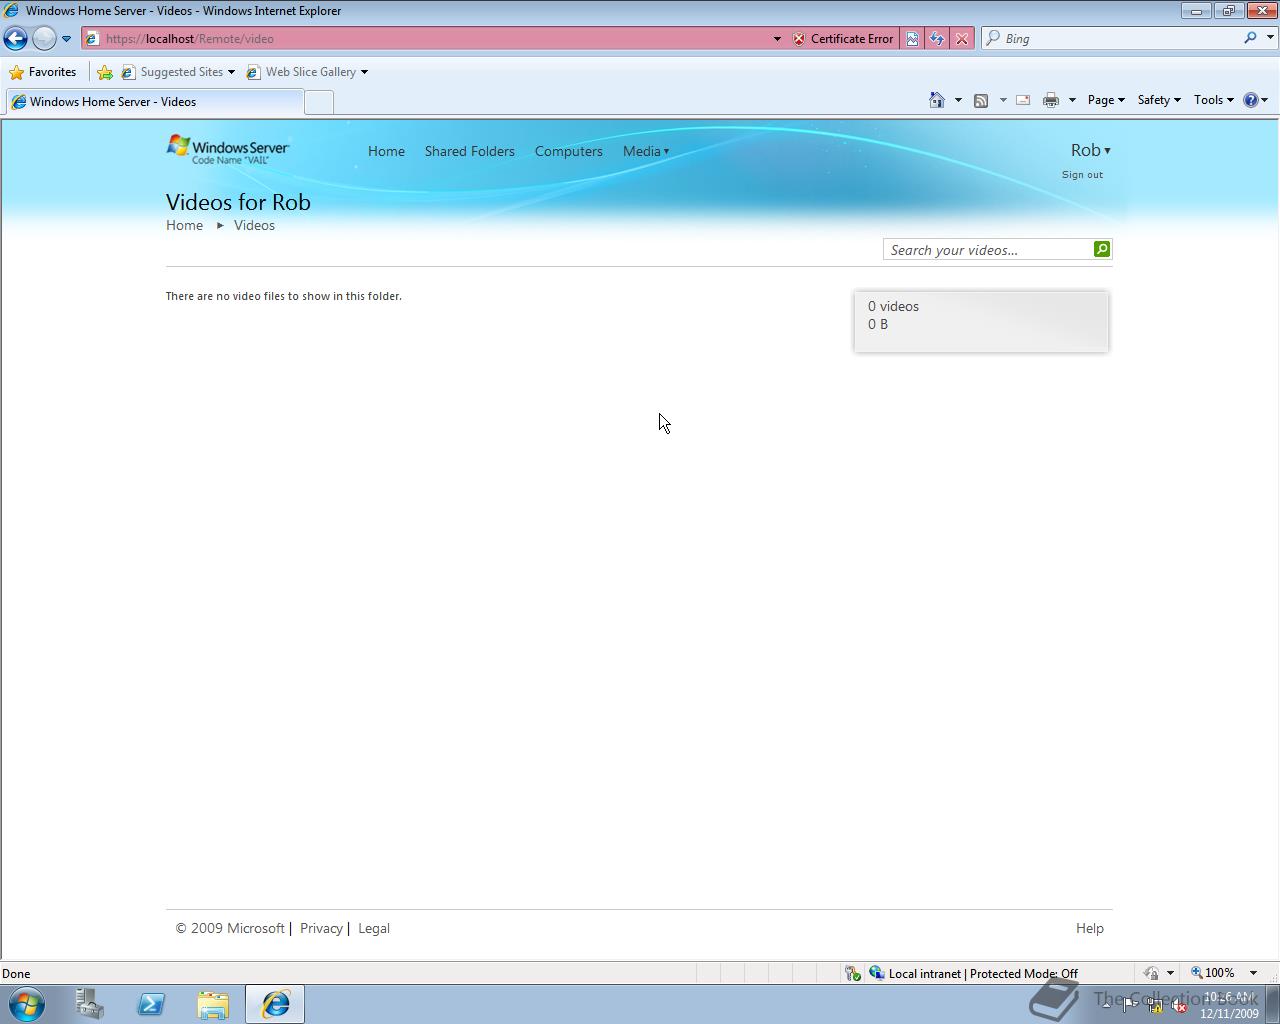Open a new blank tab
Viewport: 1280px width, 1024px height.
click(x=318, y=102)
